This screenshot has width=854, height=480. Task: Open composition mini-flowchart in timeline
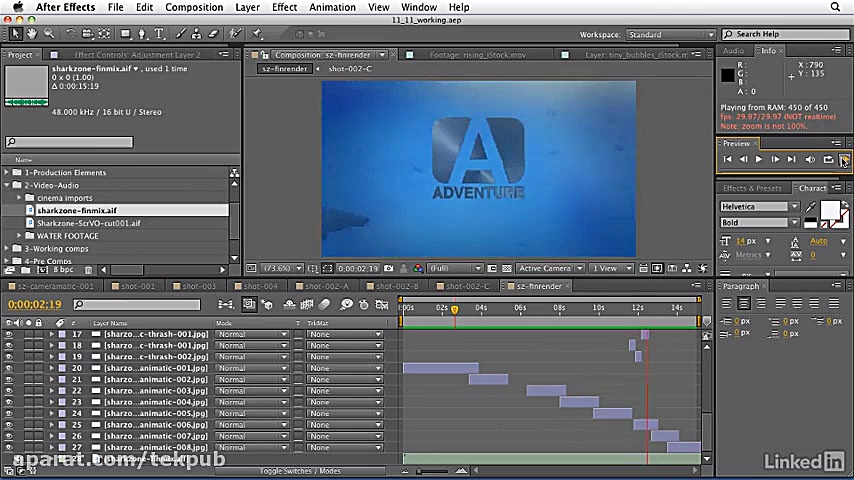[225, 305]
